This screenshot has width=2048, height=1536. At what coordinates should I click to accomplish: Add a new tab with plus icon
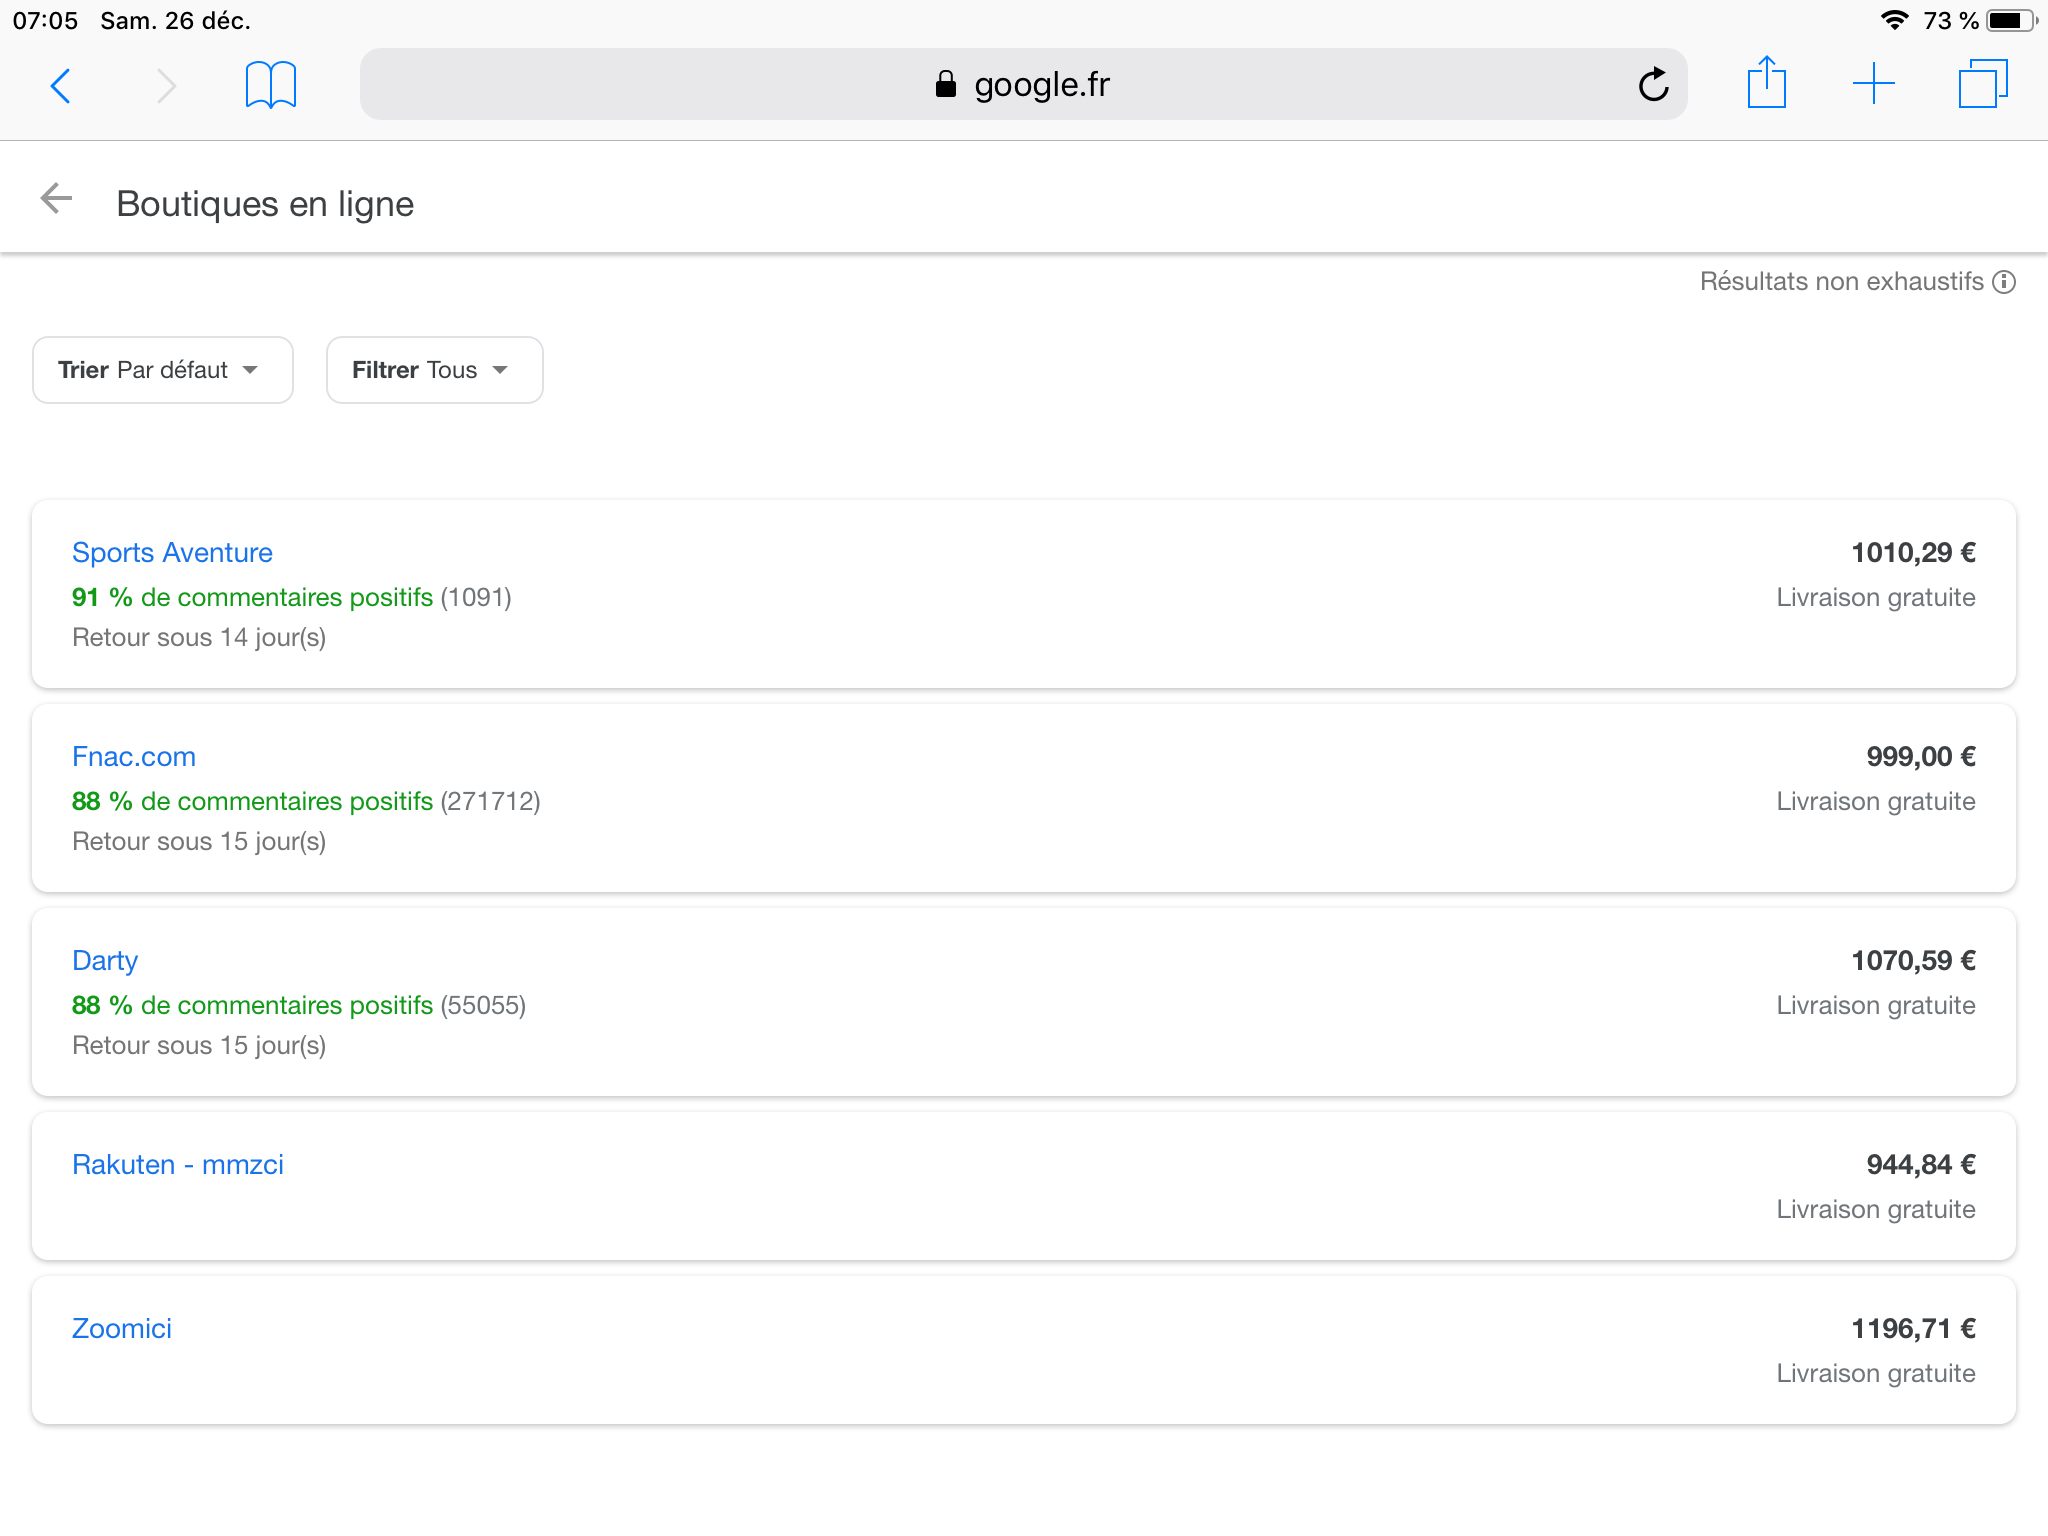pyautogui.click(x=1873, y=84)
